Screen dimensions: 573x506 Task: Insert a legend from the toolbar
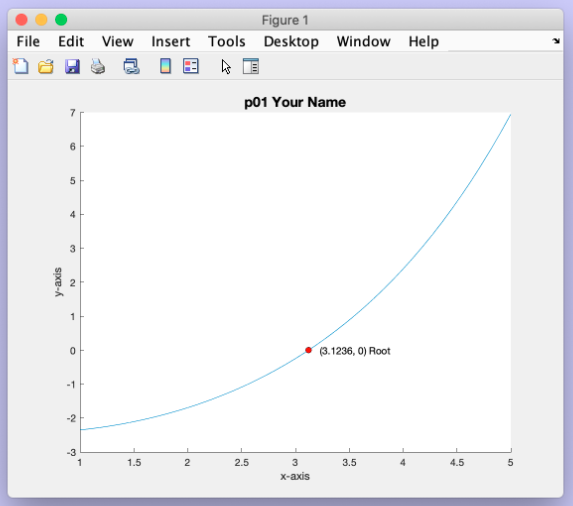pos(191,66)
